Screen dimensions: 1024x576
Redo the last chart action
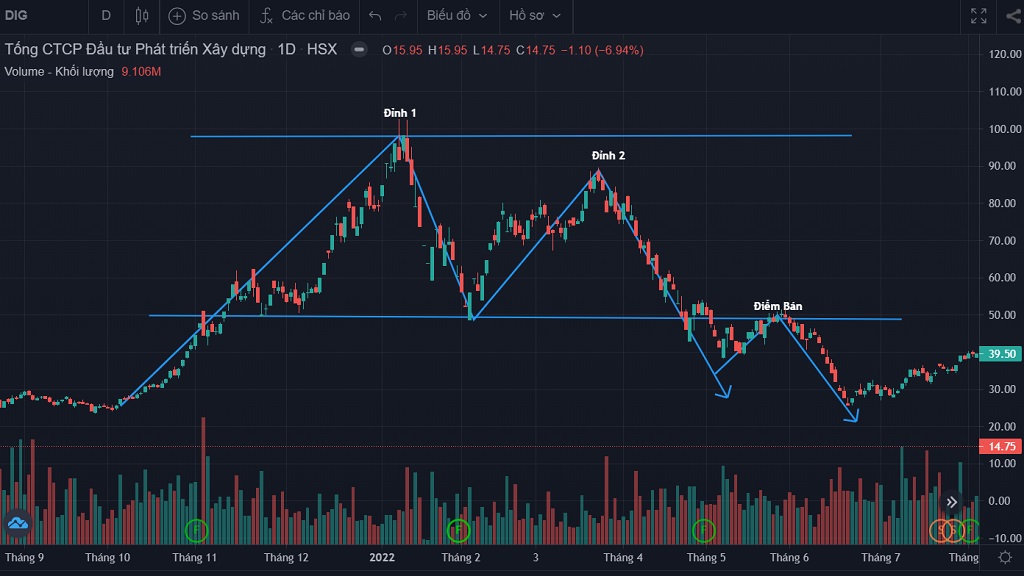(401, 16)
